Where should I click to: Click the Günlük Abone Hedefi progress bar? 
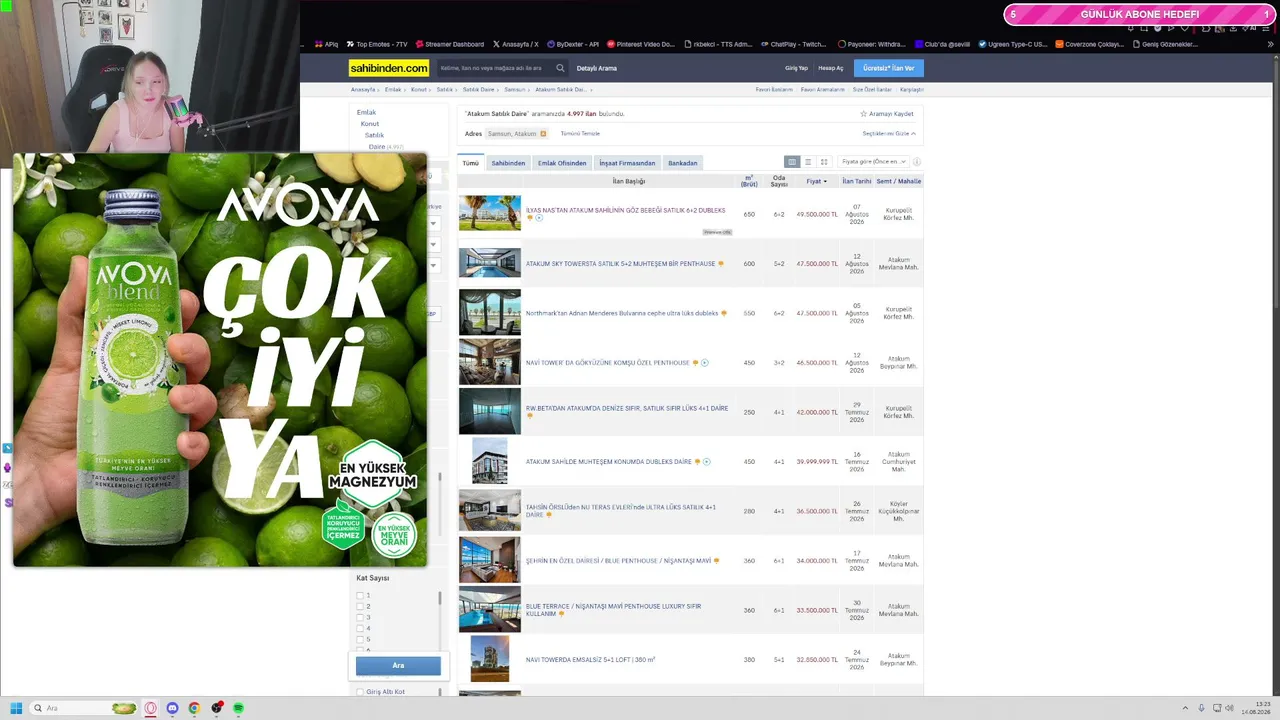pos(1139,14)
